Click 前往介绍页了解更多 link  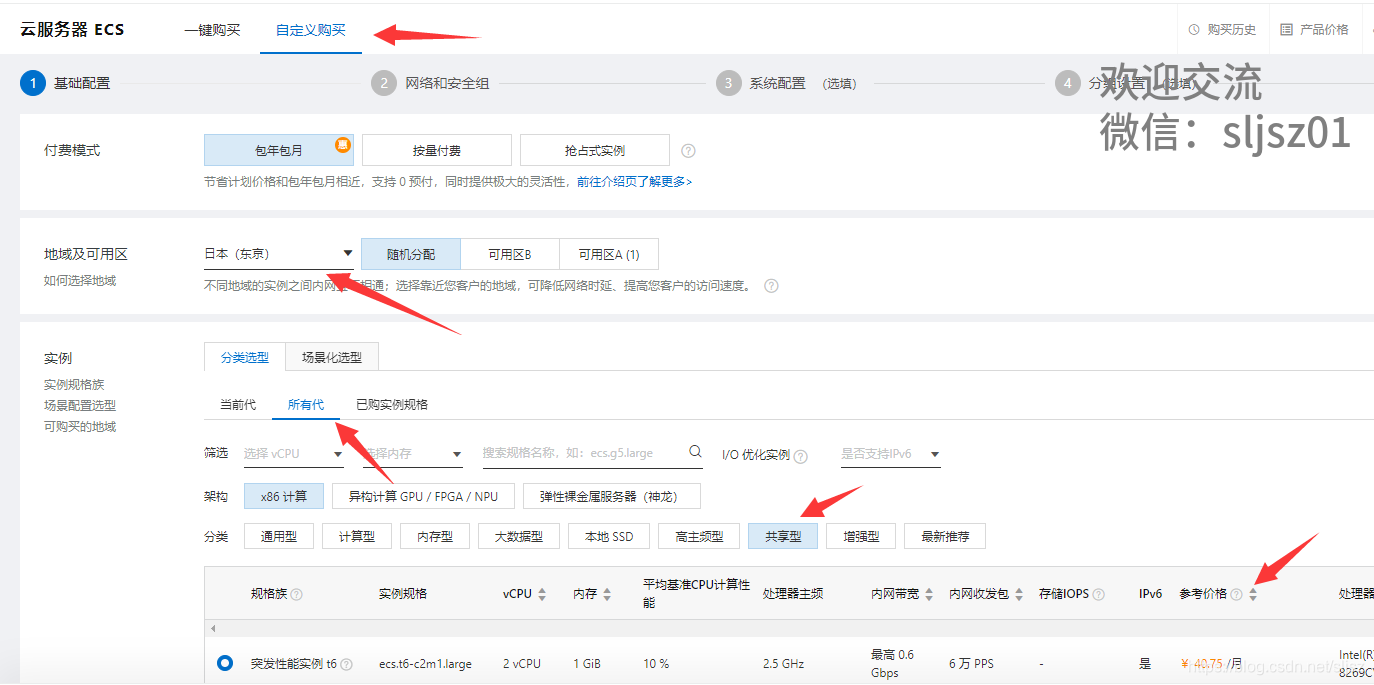[x=635, y=182]
